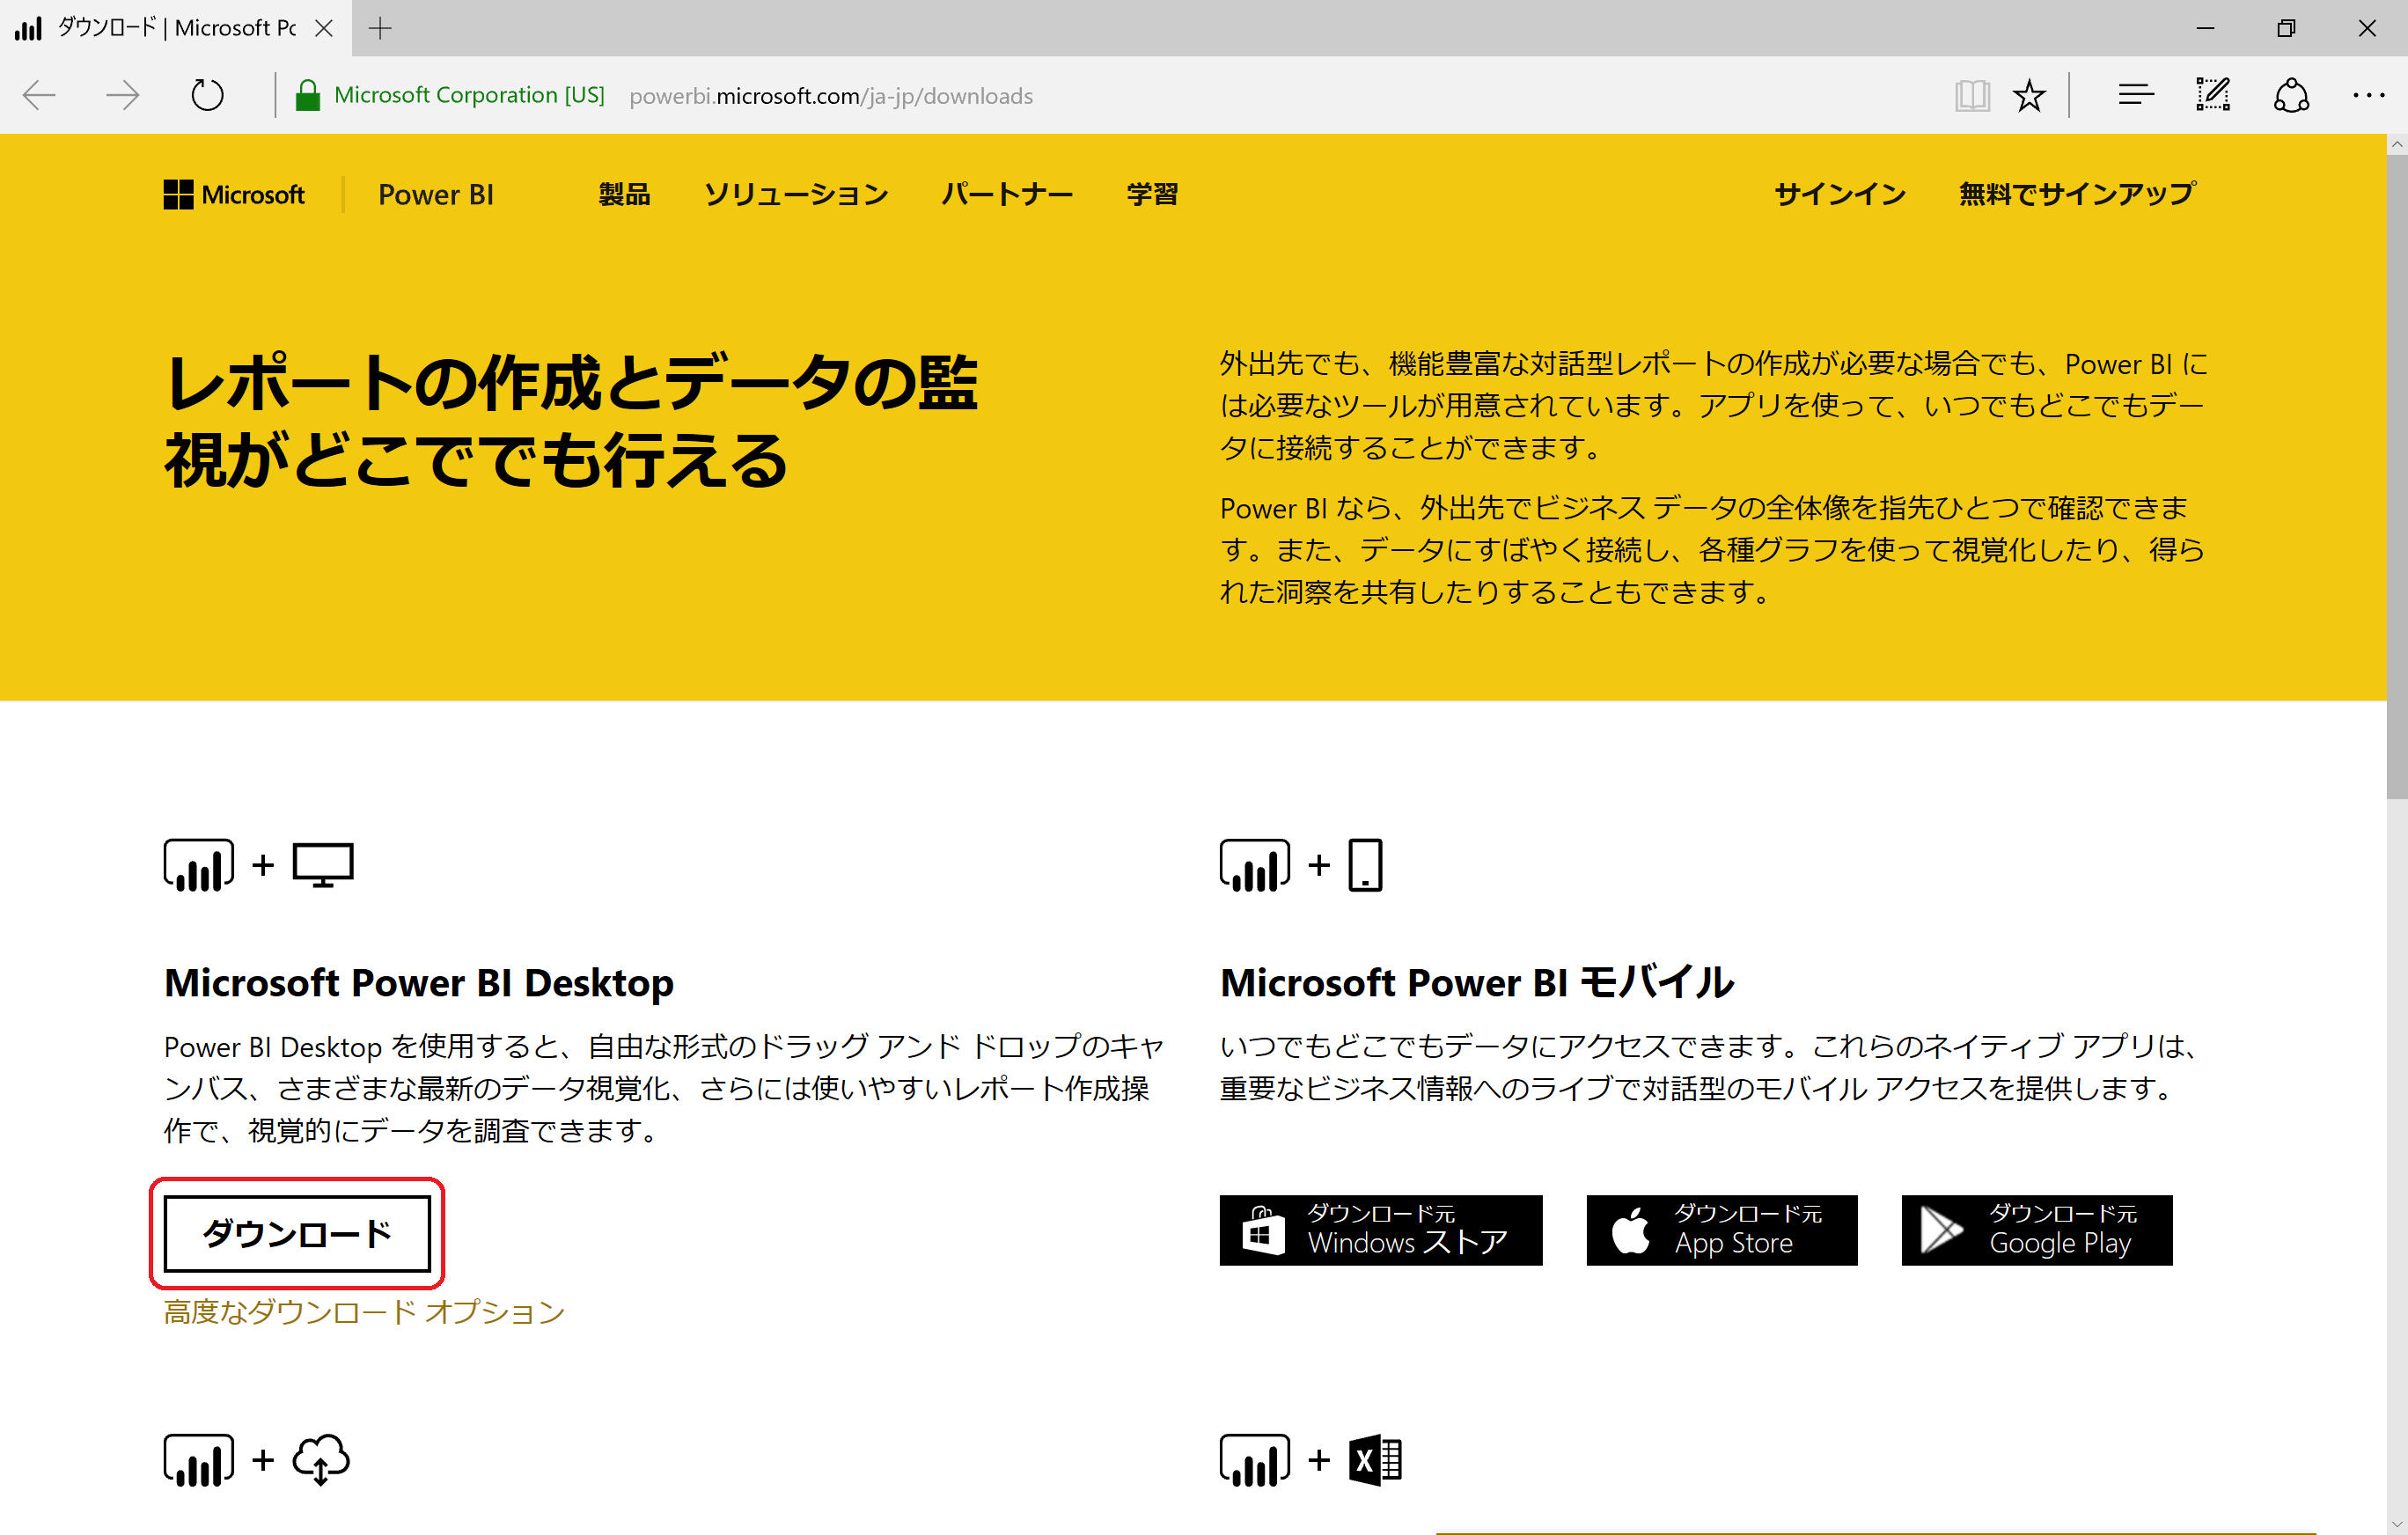Open 高度なダウンロード オプション link
Screen dimensions: 2408x1535
(x=364, y=1312)
